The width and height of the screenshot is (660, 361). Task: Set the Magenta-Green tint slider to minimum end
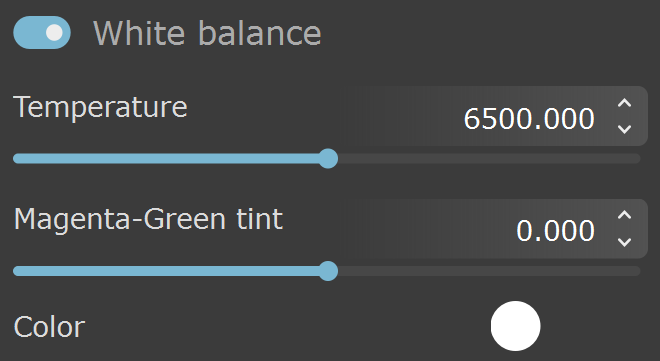17,271
